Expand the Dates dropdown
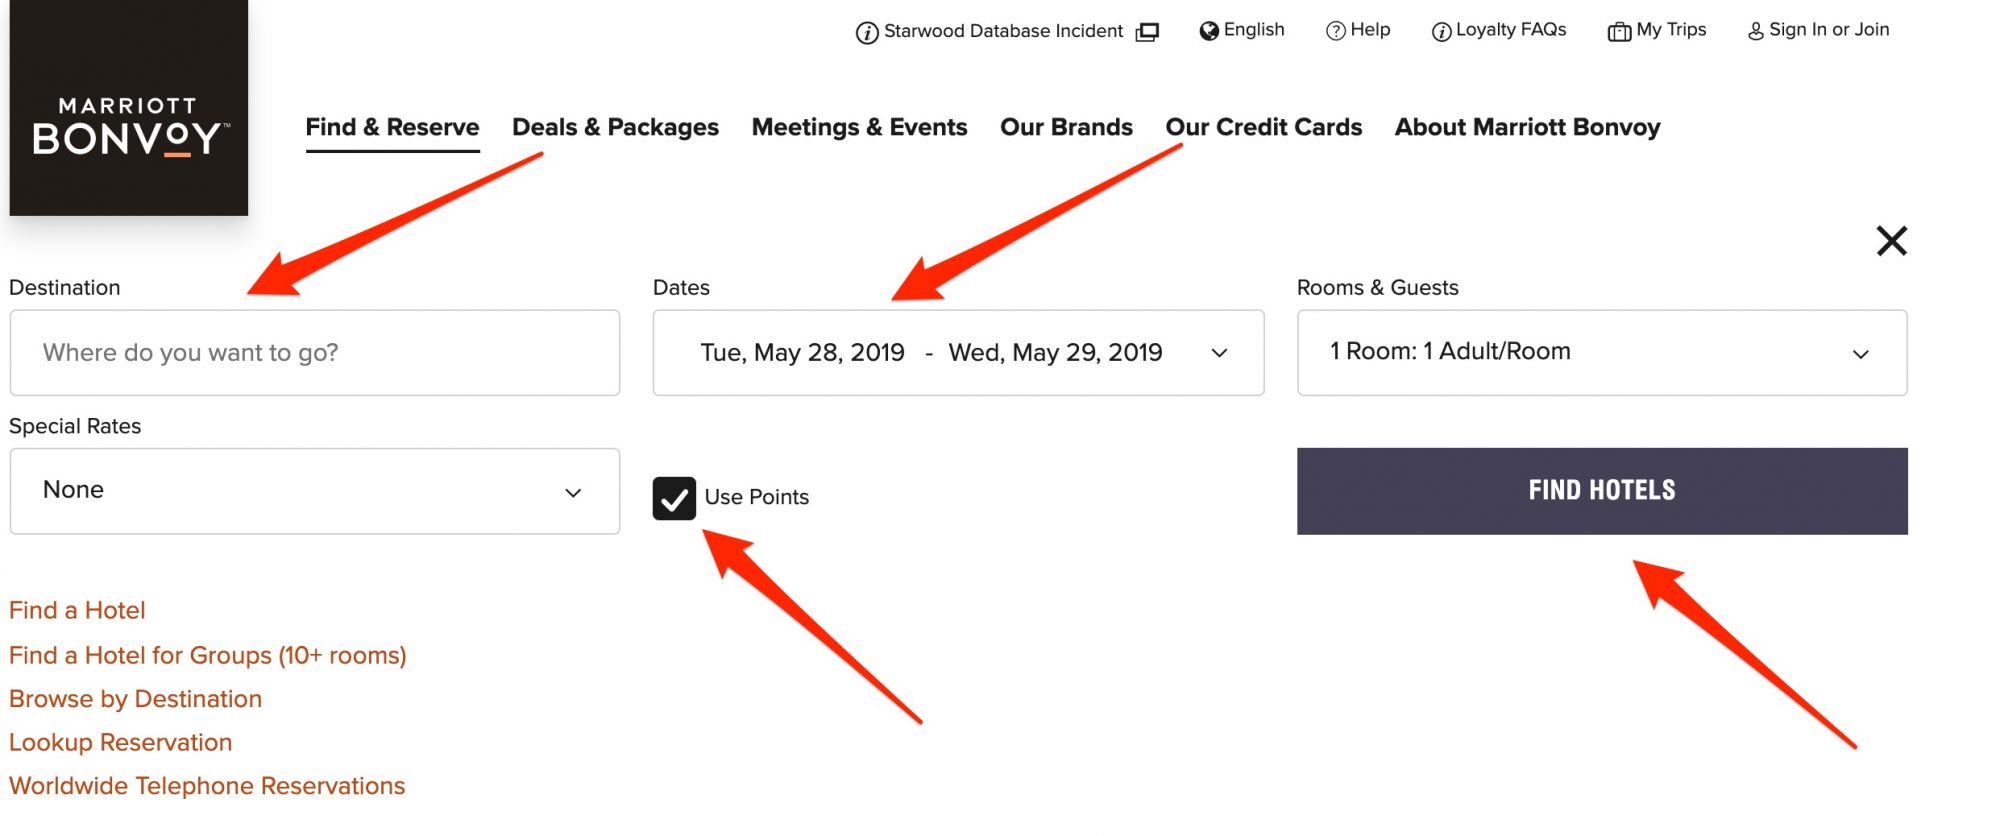This screenshot has height=836, width=2000. (958, 353)
